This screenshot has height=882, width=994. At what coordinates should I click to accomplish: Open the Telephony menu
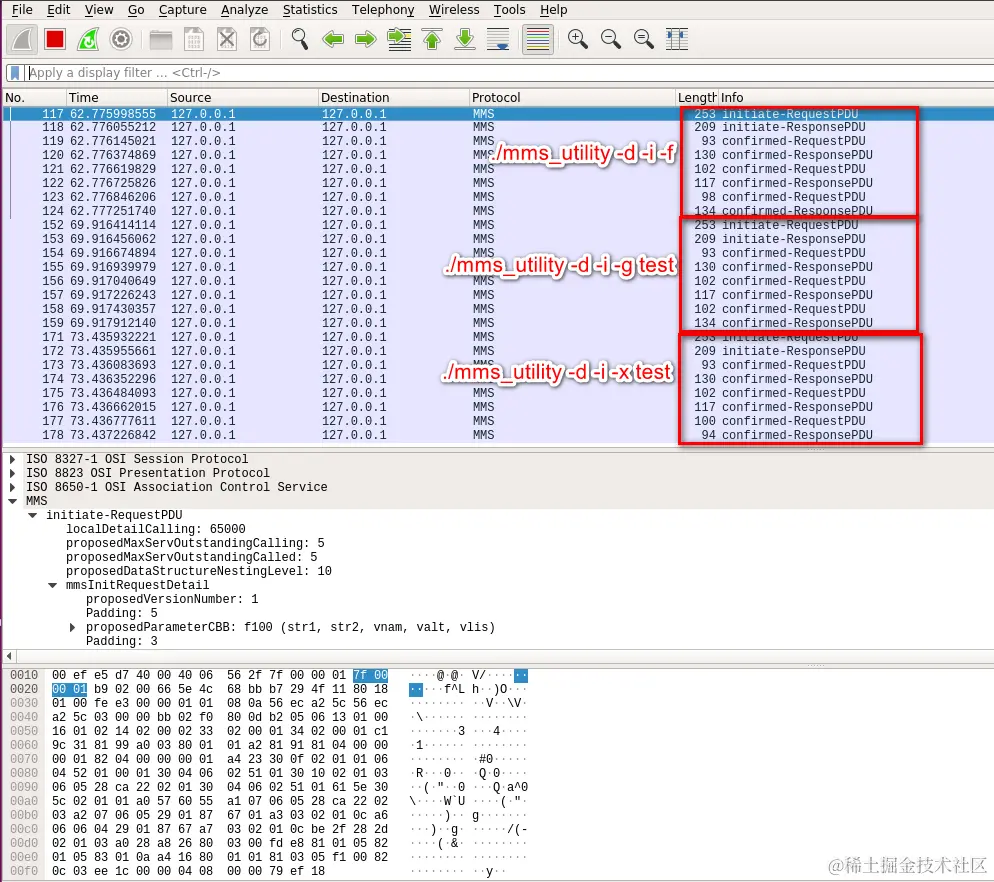(x=383, y=10)
